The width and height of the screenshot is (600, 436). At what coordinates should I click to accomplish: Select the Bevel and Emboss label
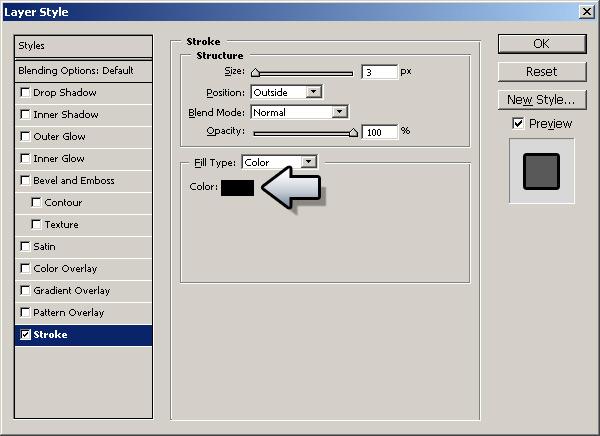(74, 181)
